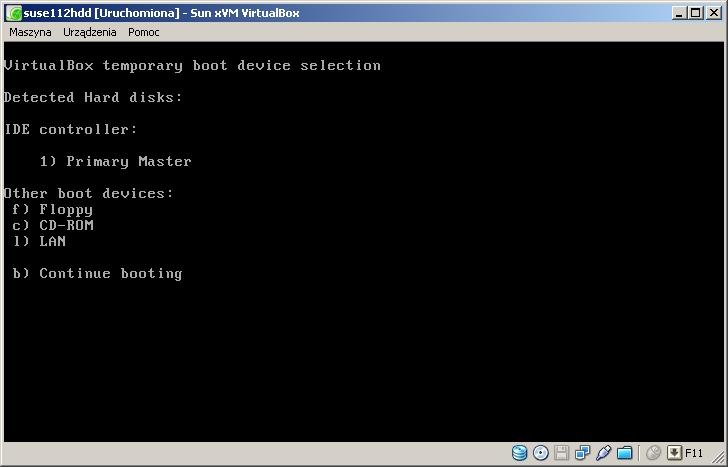Click the network adapters status icon
The image size is (728, 467).
pos(582,453)
